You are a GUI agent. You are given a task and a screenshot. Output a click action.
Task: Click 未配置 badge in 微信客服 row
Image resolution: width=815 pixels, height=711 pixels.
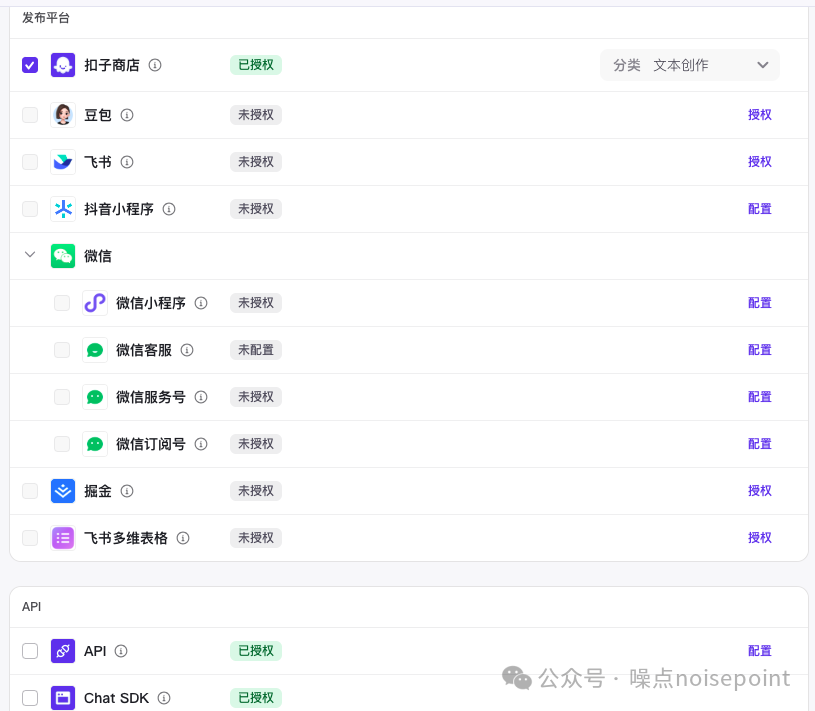[x=256, y=350]
